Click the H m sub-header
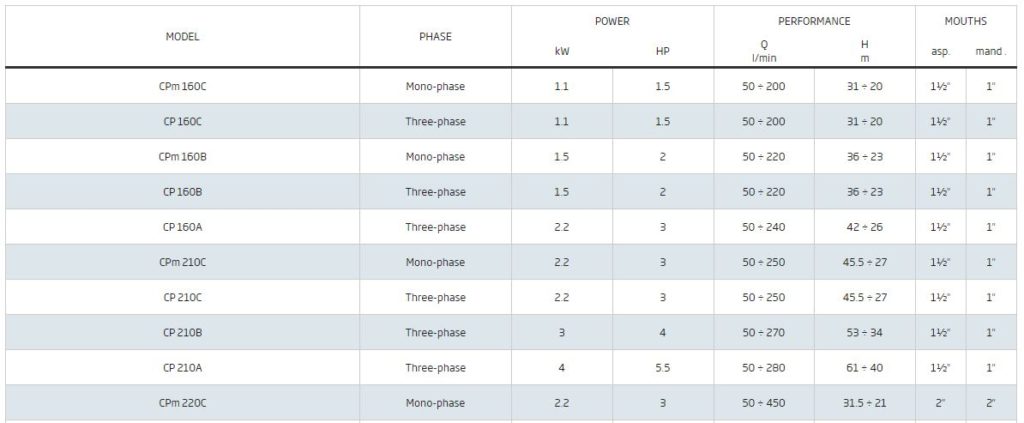 [864, 52]
